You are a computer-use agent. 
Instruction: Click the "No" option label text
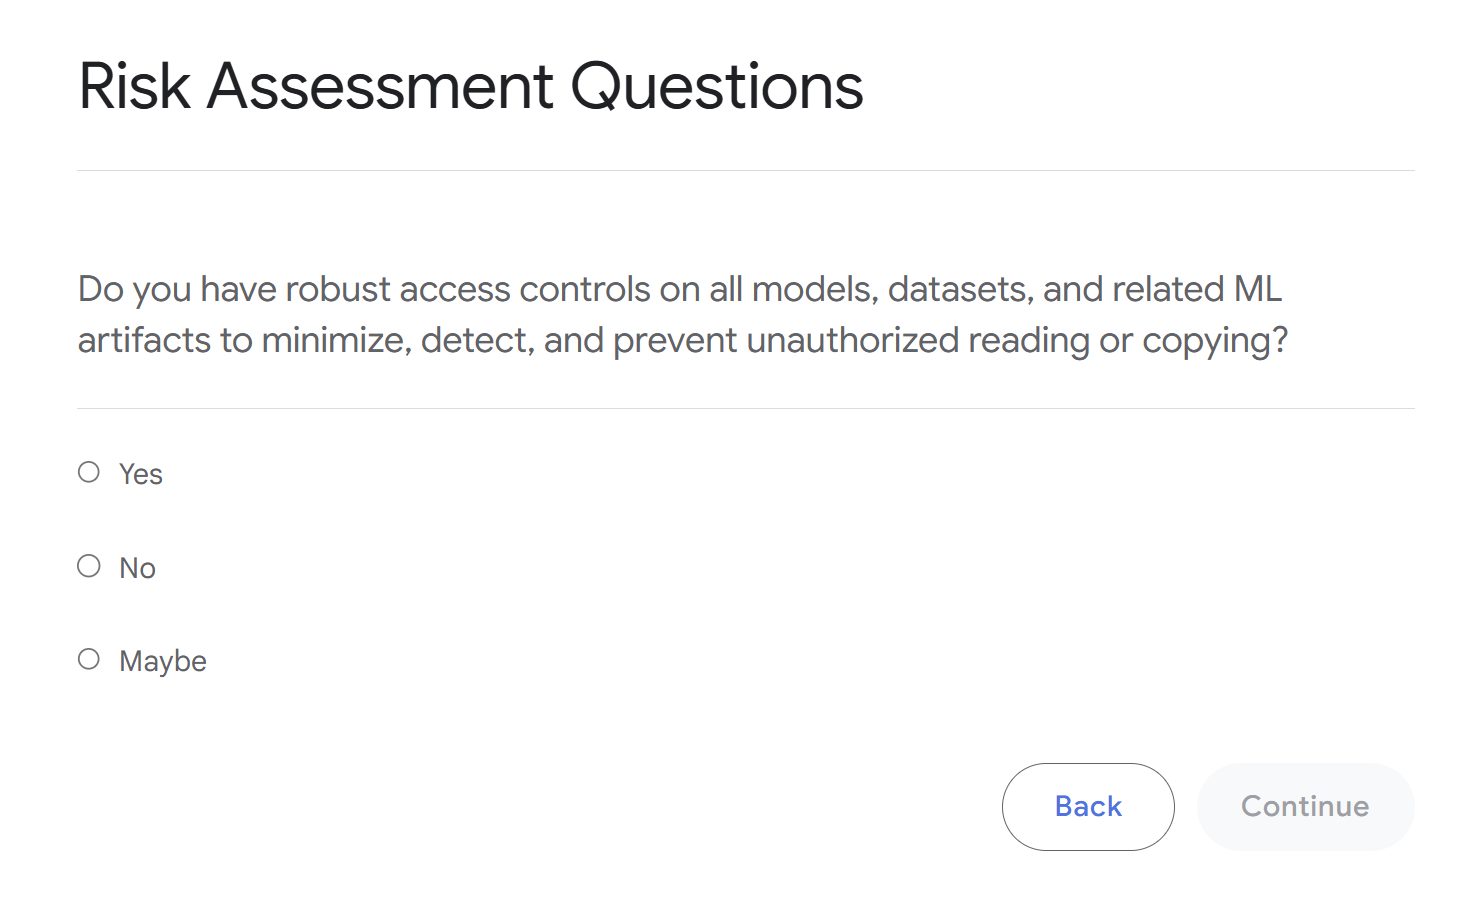click(138, 568)
